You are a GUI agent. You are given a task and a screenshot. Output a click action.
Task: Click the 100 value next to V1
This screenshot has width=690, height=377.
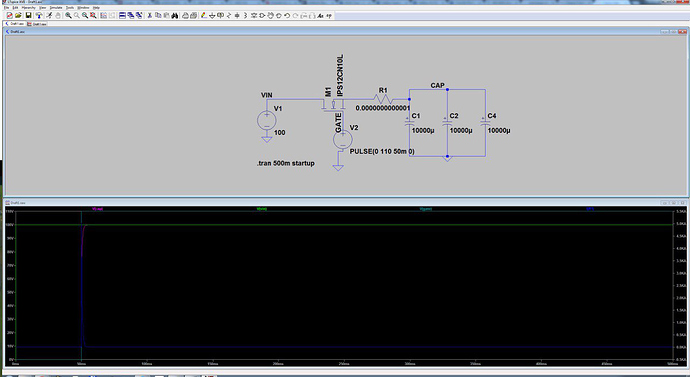(x=279, y=132)
